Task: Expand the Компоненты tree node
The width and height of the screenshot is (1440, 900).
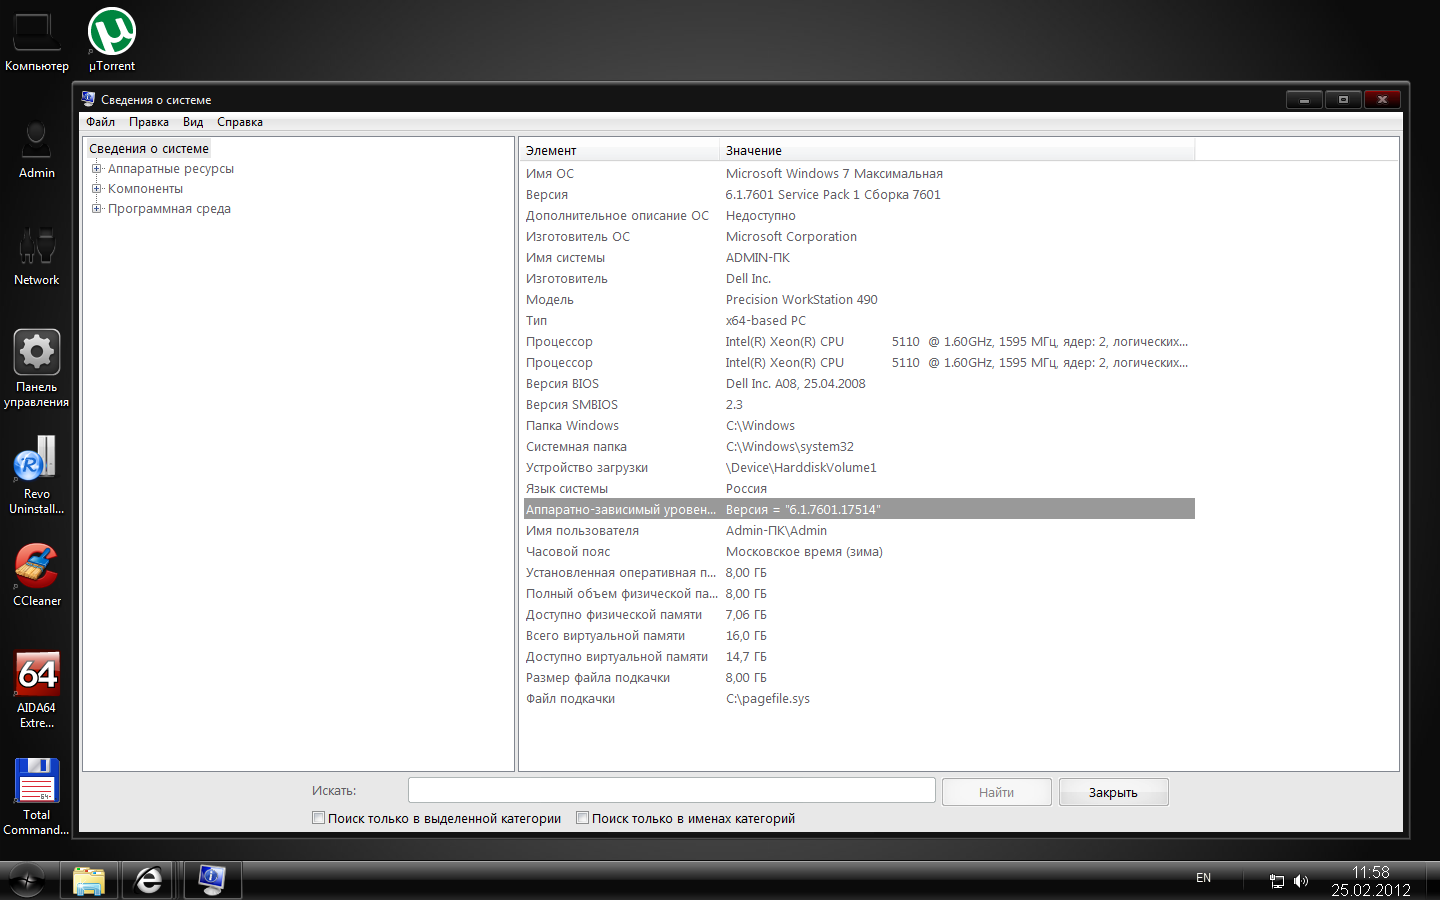Action: coord(97,188)
